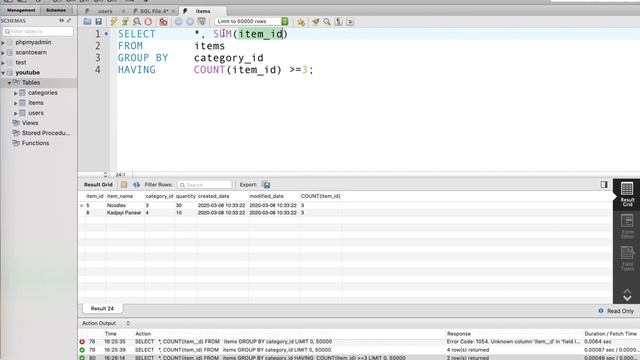Select the Noodles cell in results
Image resolution: width=640 pixels, height=360 pixels.
click(x=116, y=206)
